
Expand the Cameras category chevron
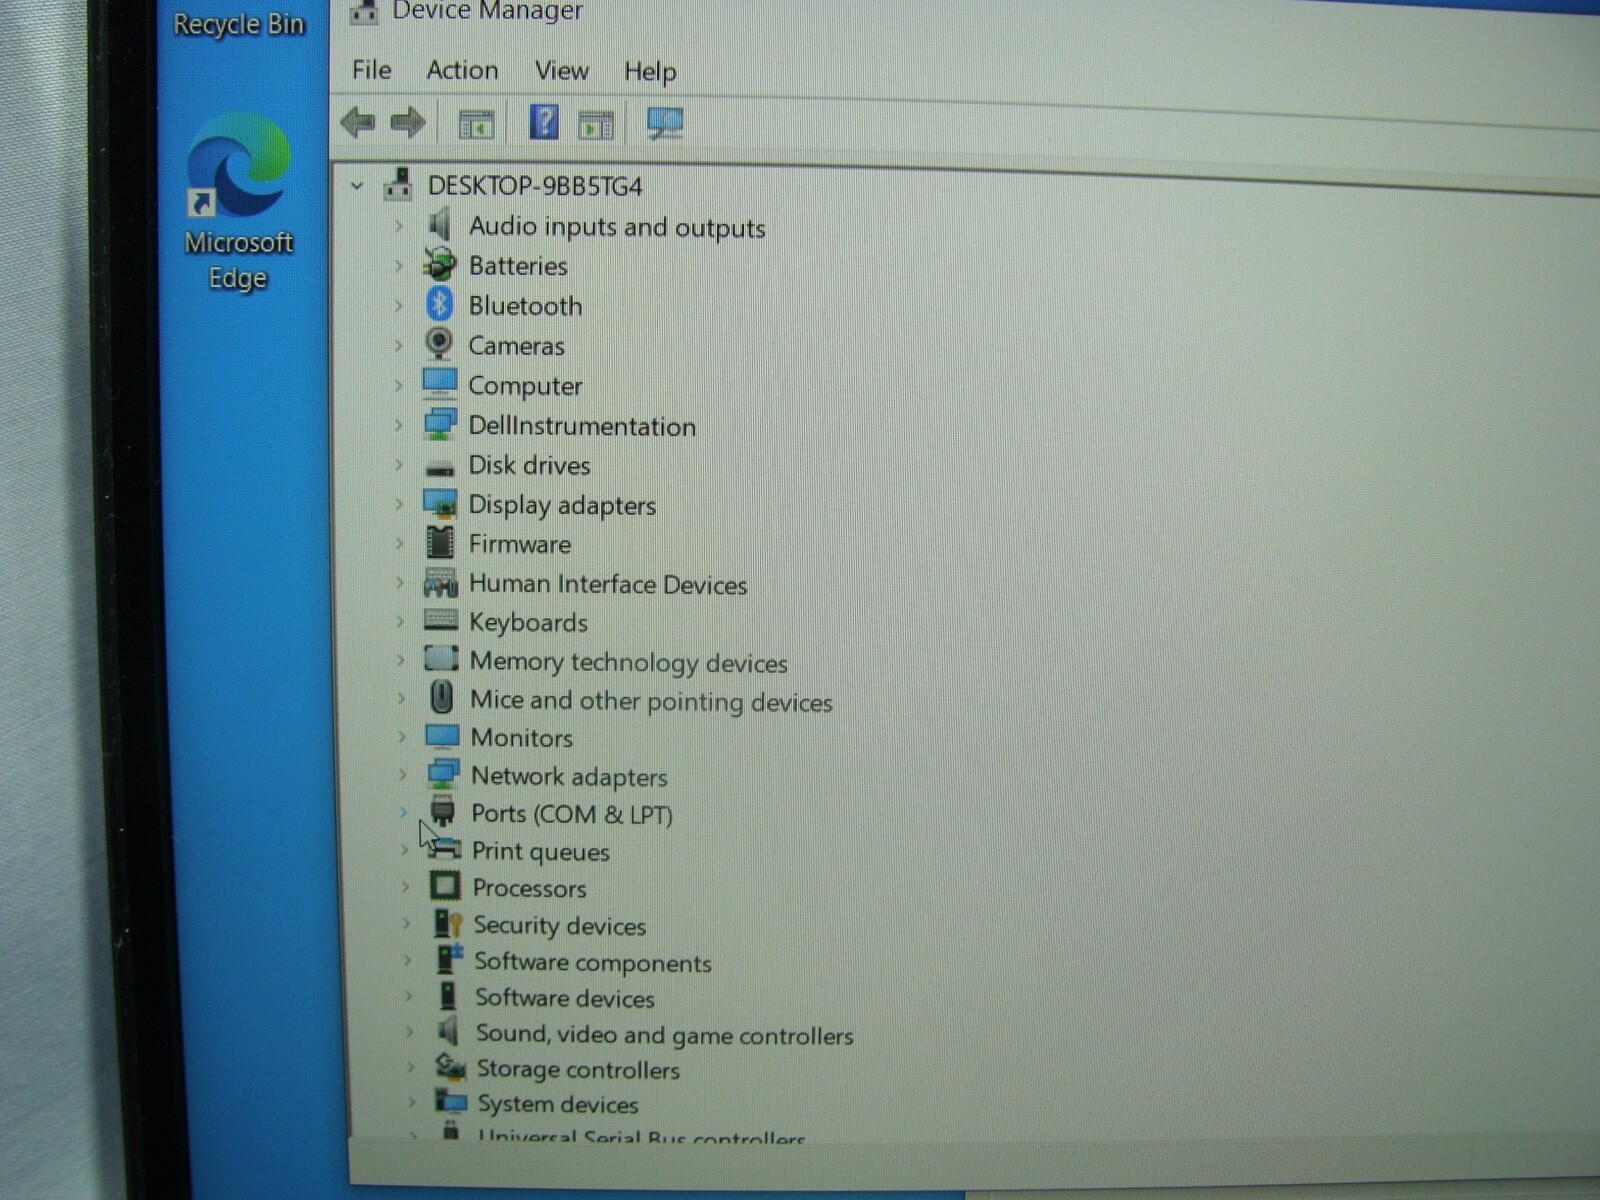(x=398, y=345)
